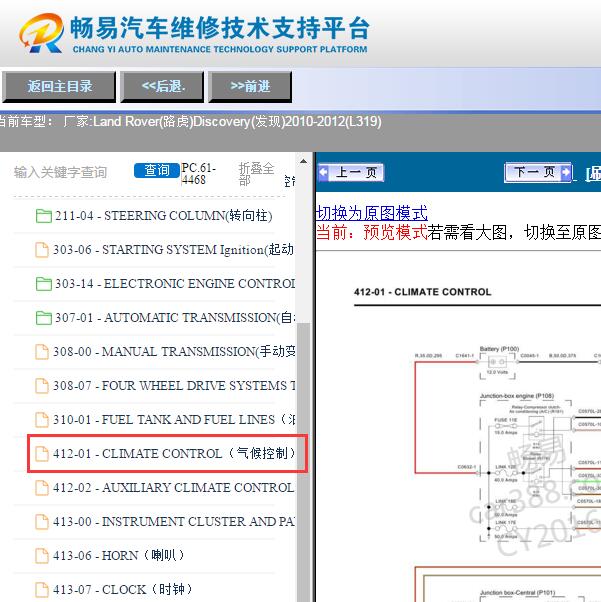
Task: Click file icon of 413-00 Instrument Cluster
Action: click(x=42, y=521)
